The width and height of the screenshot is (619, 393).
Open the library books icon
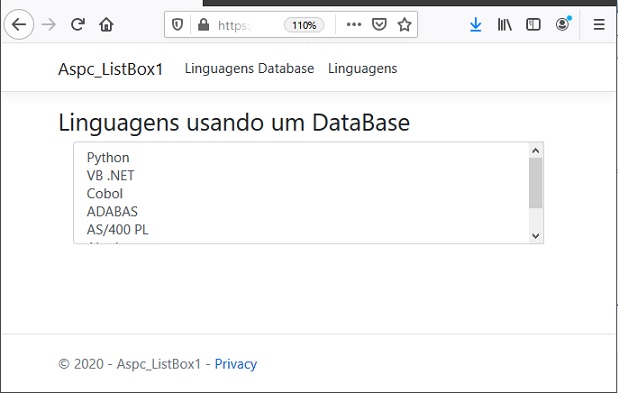[x=505, y=25]
